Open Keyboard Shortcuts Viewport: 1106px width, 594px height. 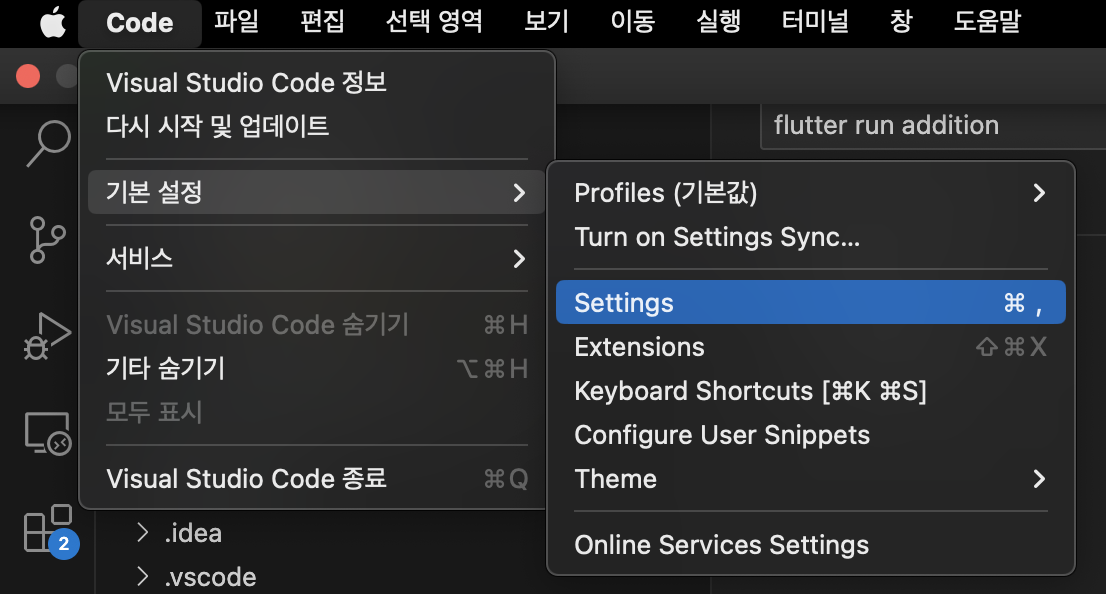[x=810, y=391]
